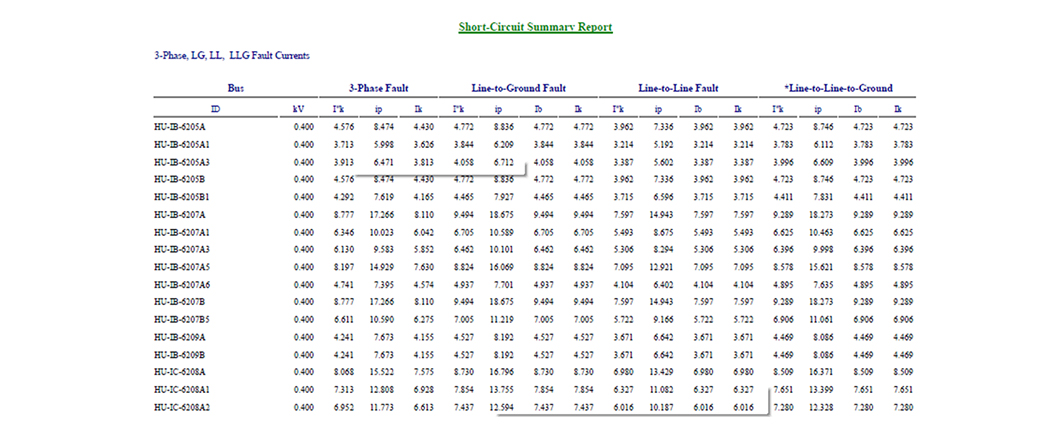1060x435 pixels.
Task: Click the 3-Phase Fault column group header
Action: pos(379,88)
